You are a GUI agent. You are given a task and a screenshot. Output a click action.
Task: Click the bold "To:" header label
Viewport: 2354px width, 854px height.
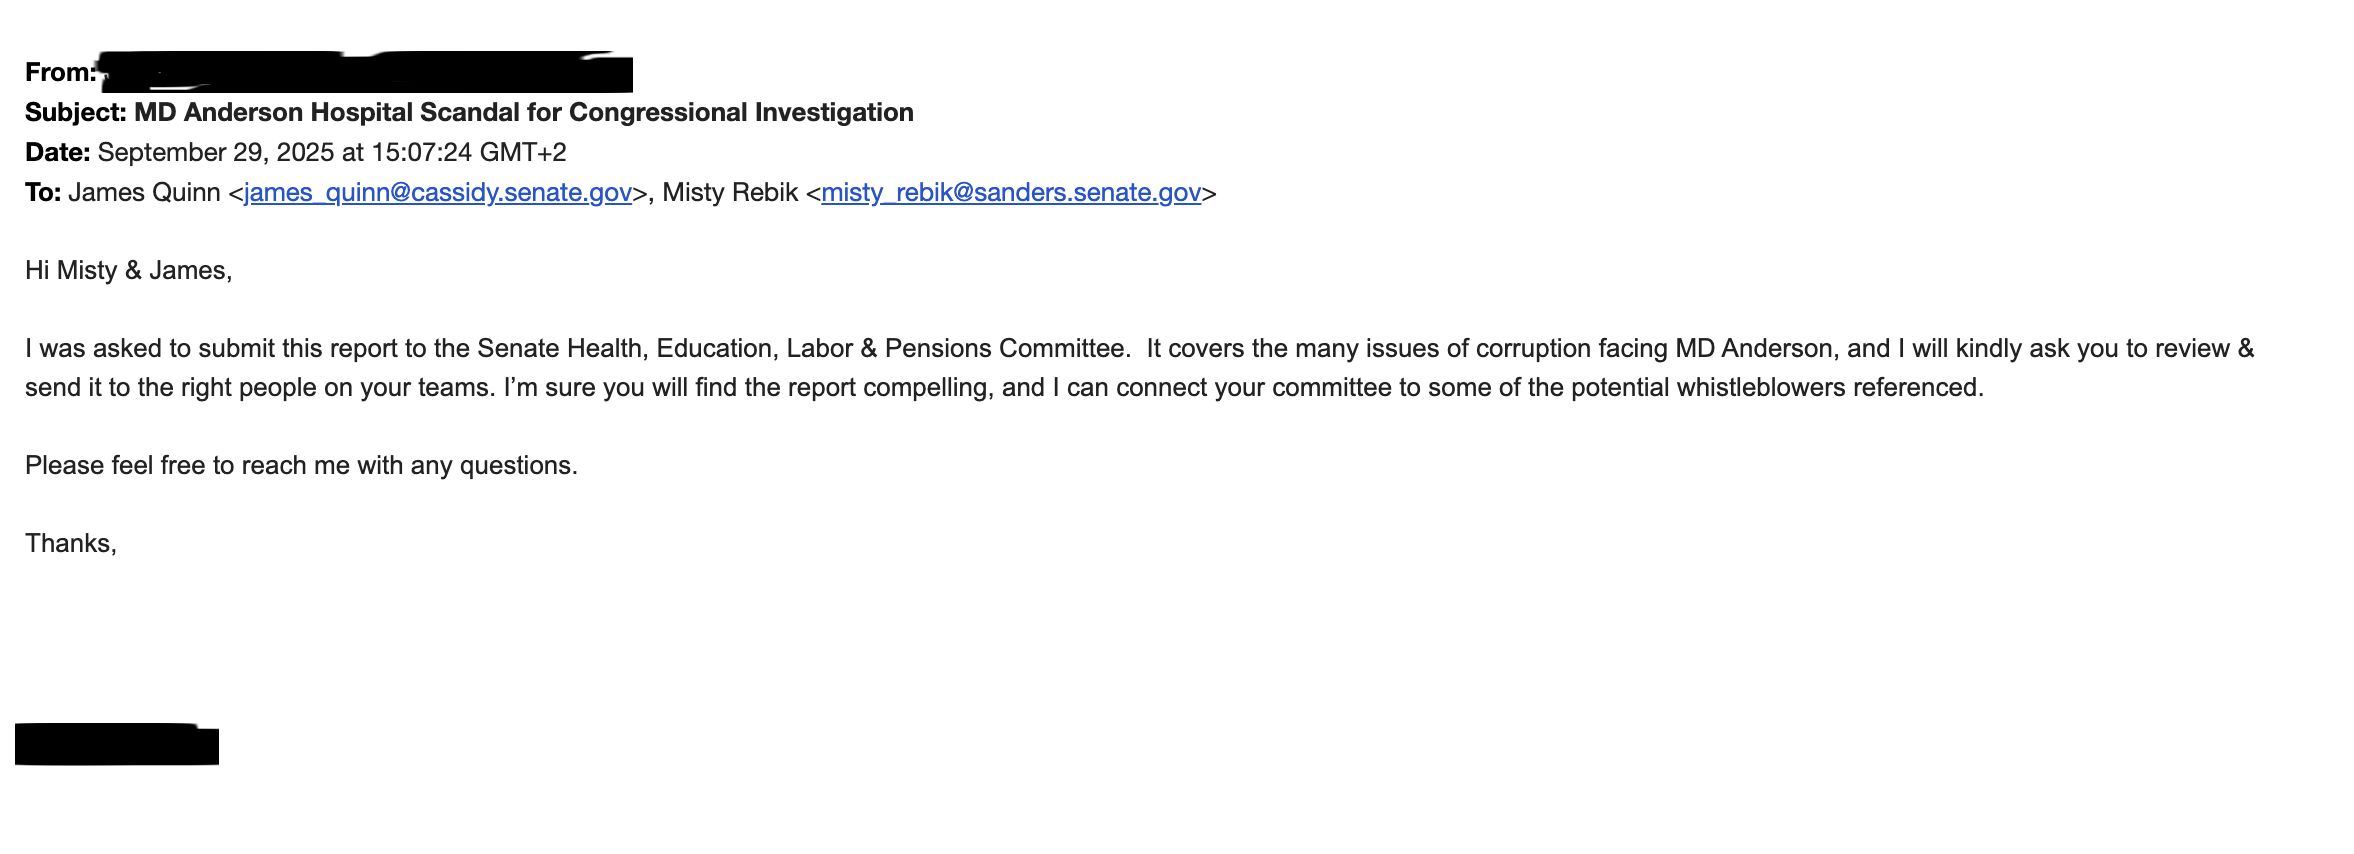click(43, 193)
